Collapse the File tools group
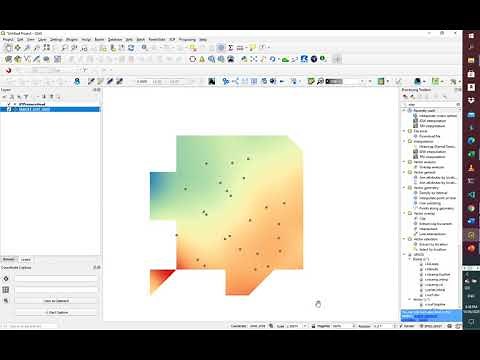This screenshot has height=360, width=480. click(x=404, y=131)
